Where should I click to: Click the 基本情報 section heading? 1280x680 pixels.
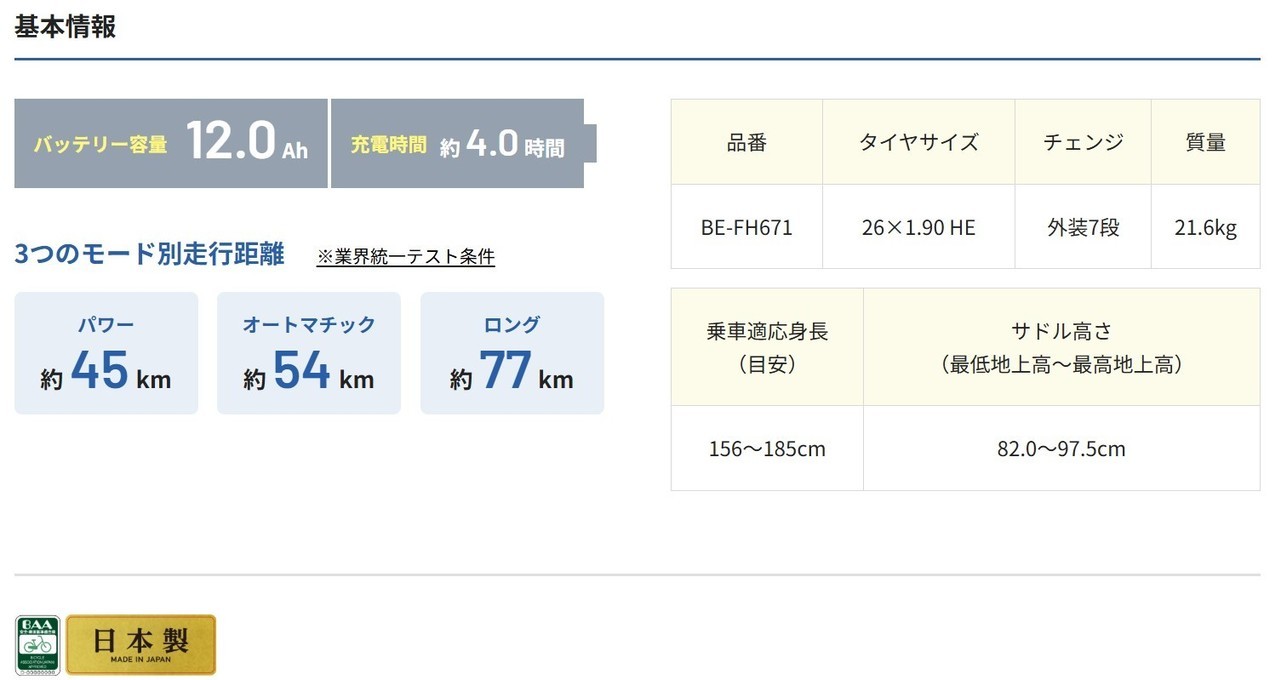[65, 27]
